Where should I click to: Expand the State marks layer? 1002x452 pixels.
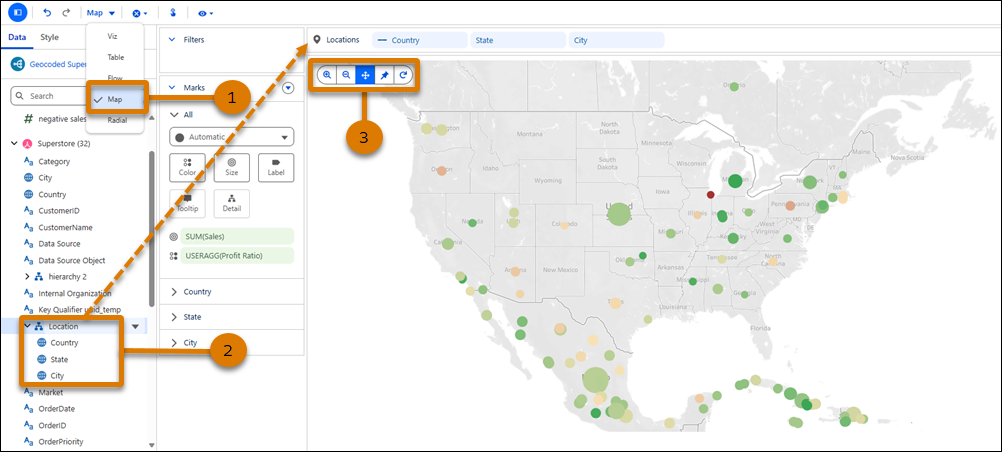tap(174, 317)
